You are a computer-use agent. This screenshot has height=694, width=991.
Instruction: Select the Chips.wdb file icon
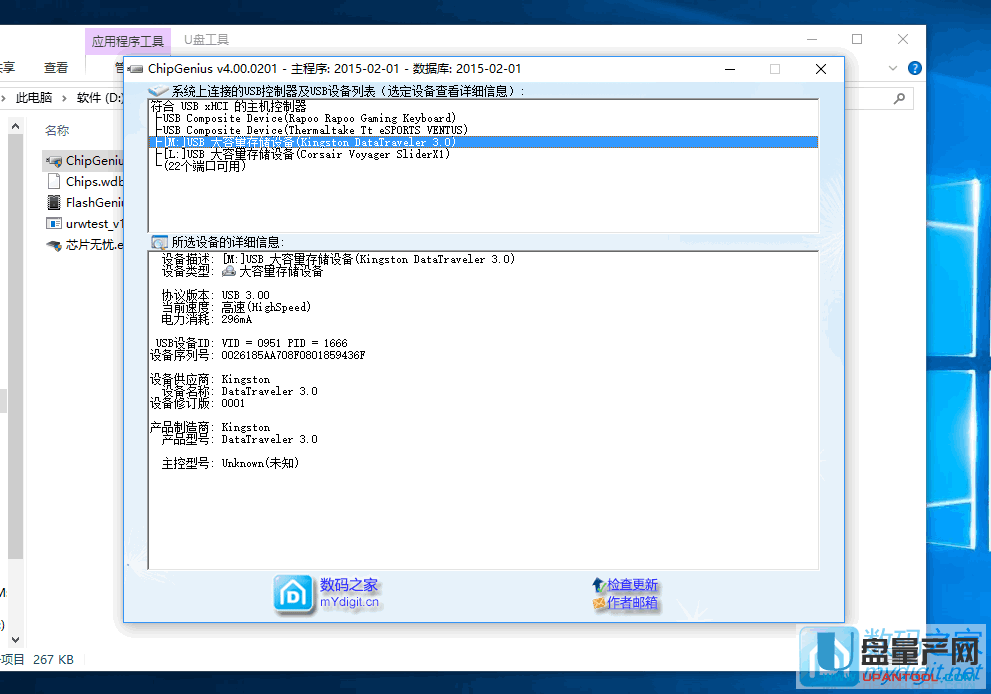(x=54, y=182)
